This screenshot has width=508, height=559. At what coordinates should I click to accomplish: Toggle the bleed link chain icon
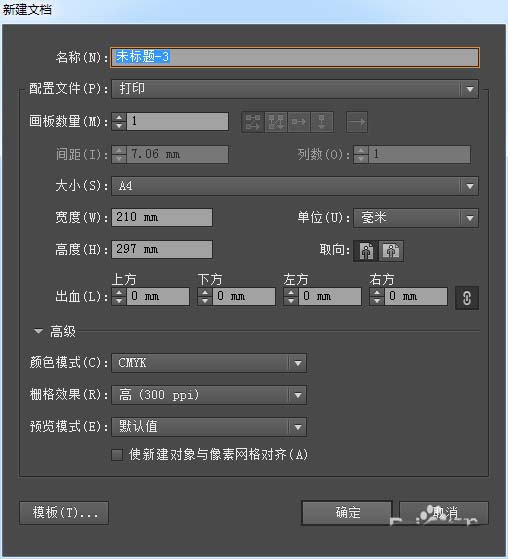(x=467, y=298)
